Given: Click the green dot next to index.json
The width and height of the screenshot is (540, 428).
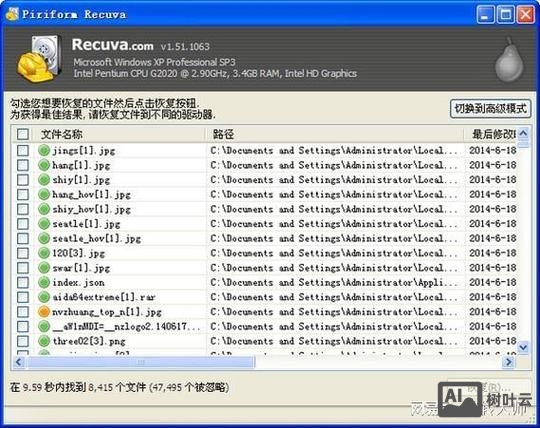Looking at the screenshot, I should (x=44, y=282).
